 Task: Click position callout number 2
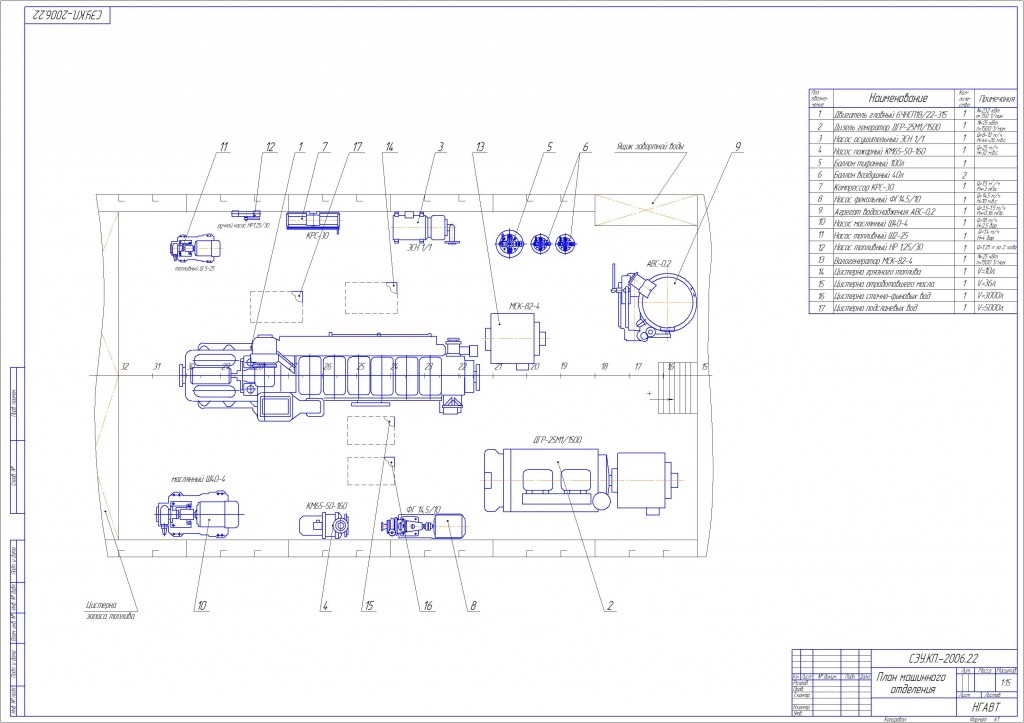(610, 606)
